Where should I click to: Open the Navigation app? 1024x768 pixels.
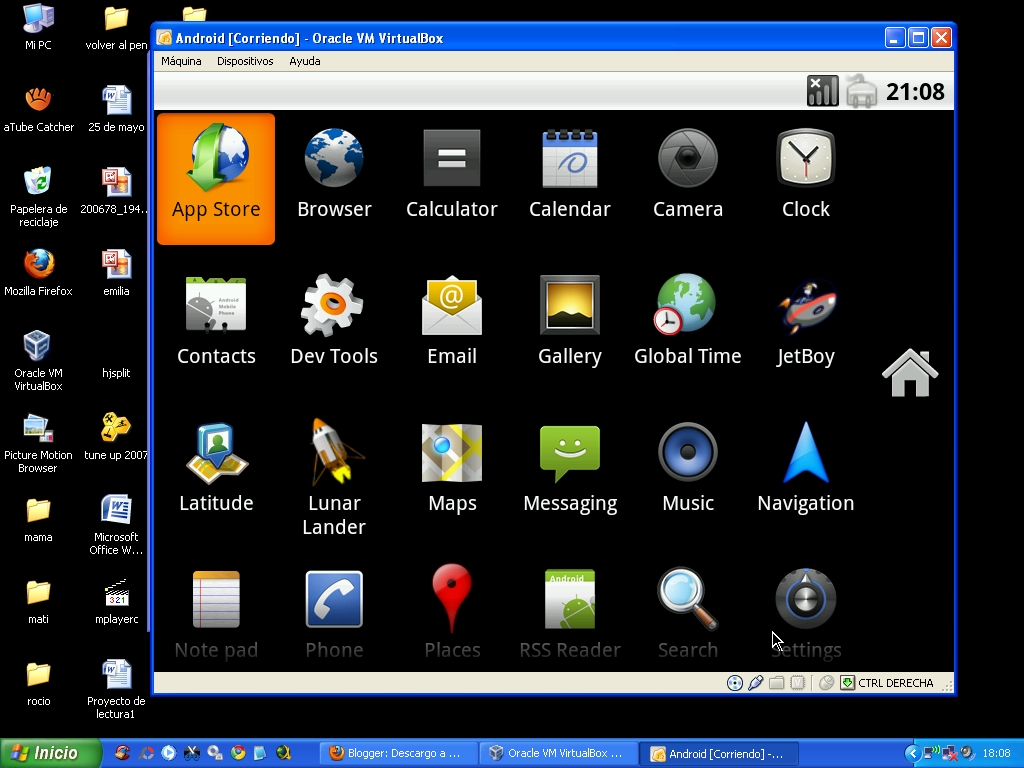tap(805, 468)
